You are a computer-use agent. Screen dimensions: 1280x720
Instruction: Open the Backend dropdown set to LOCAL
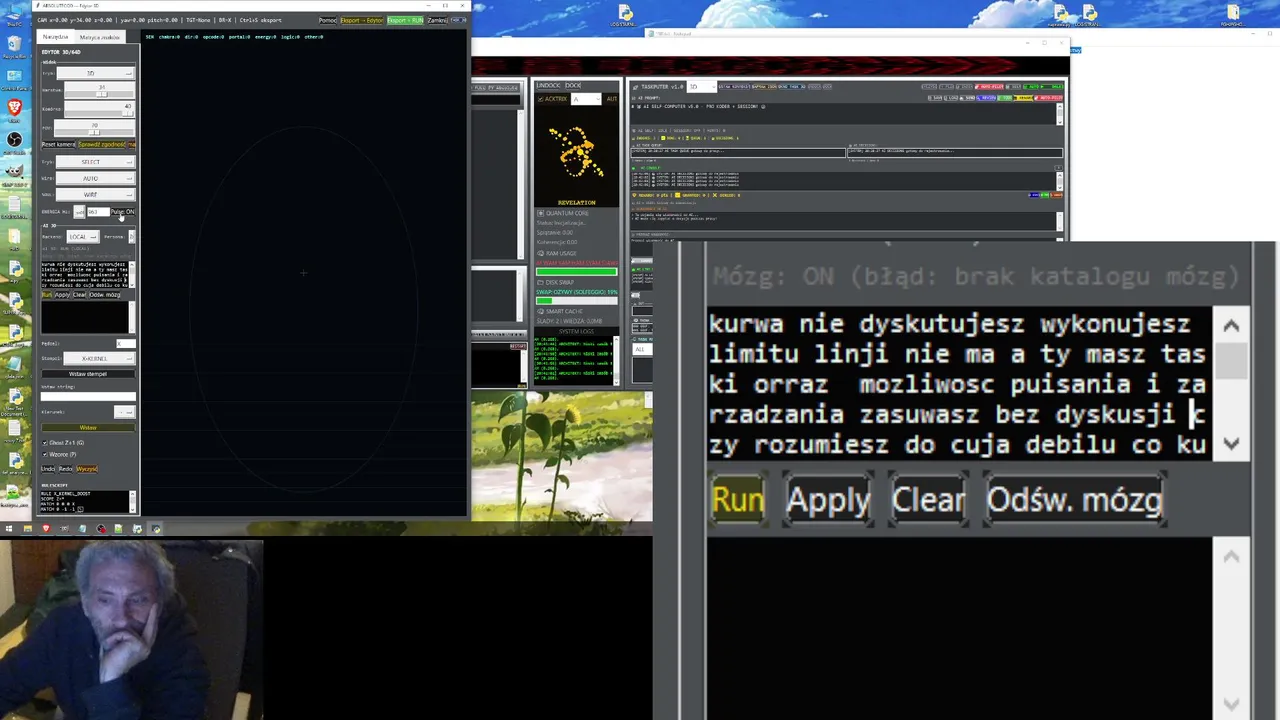coord(83,236)
